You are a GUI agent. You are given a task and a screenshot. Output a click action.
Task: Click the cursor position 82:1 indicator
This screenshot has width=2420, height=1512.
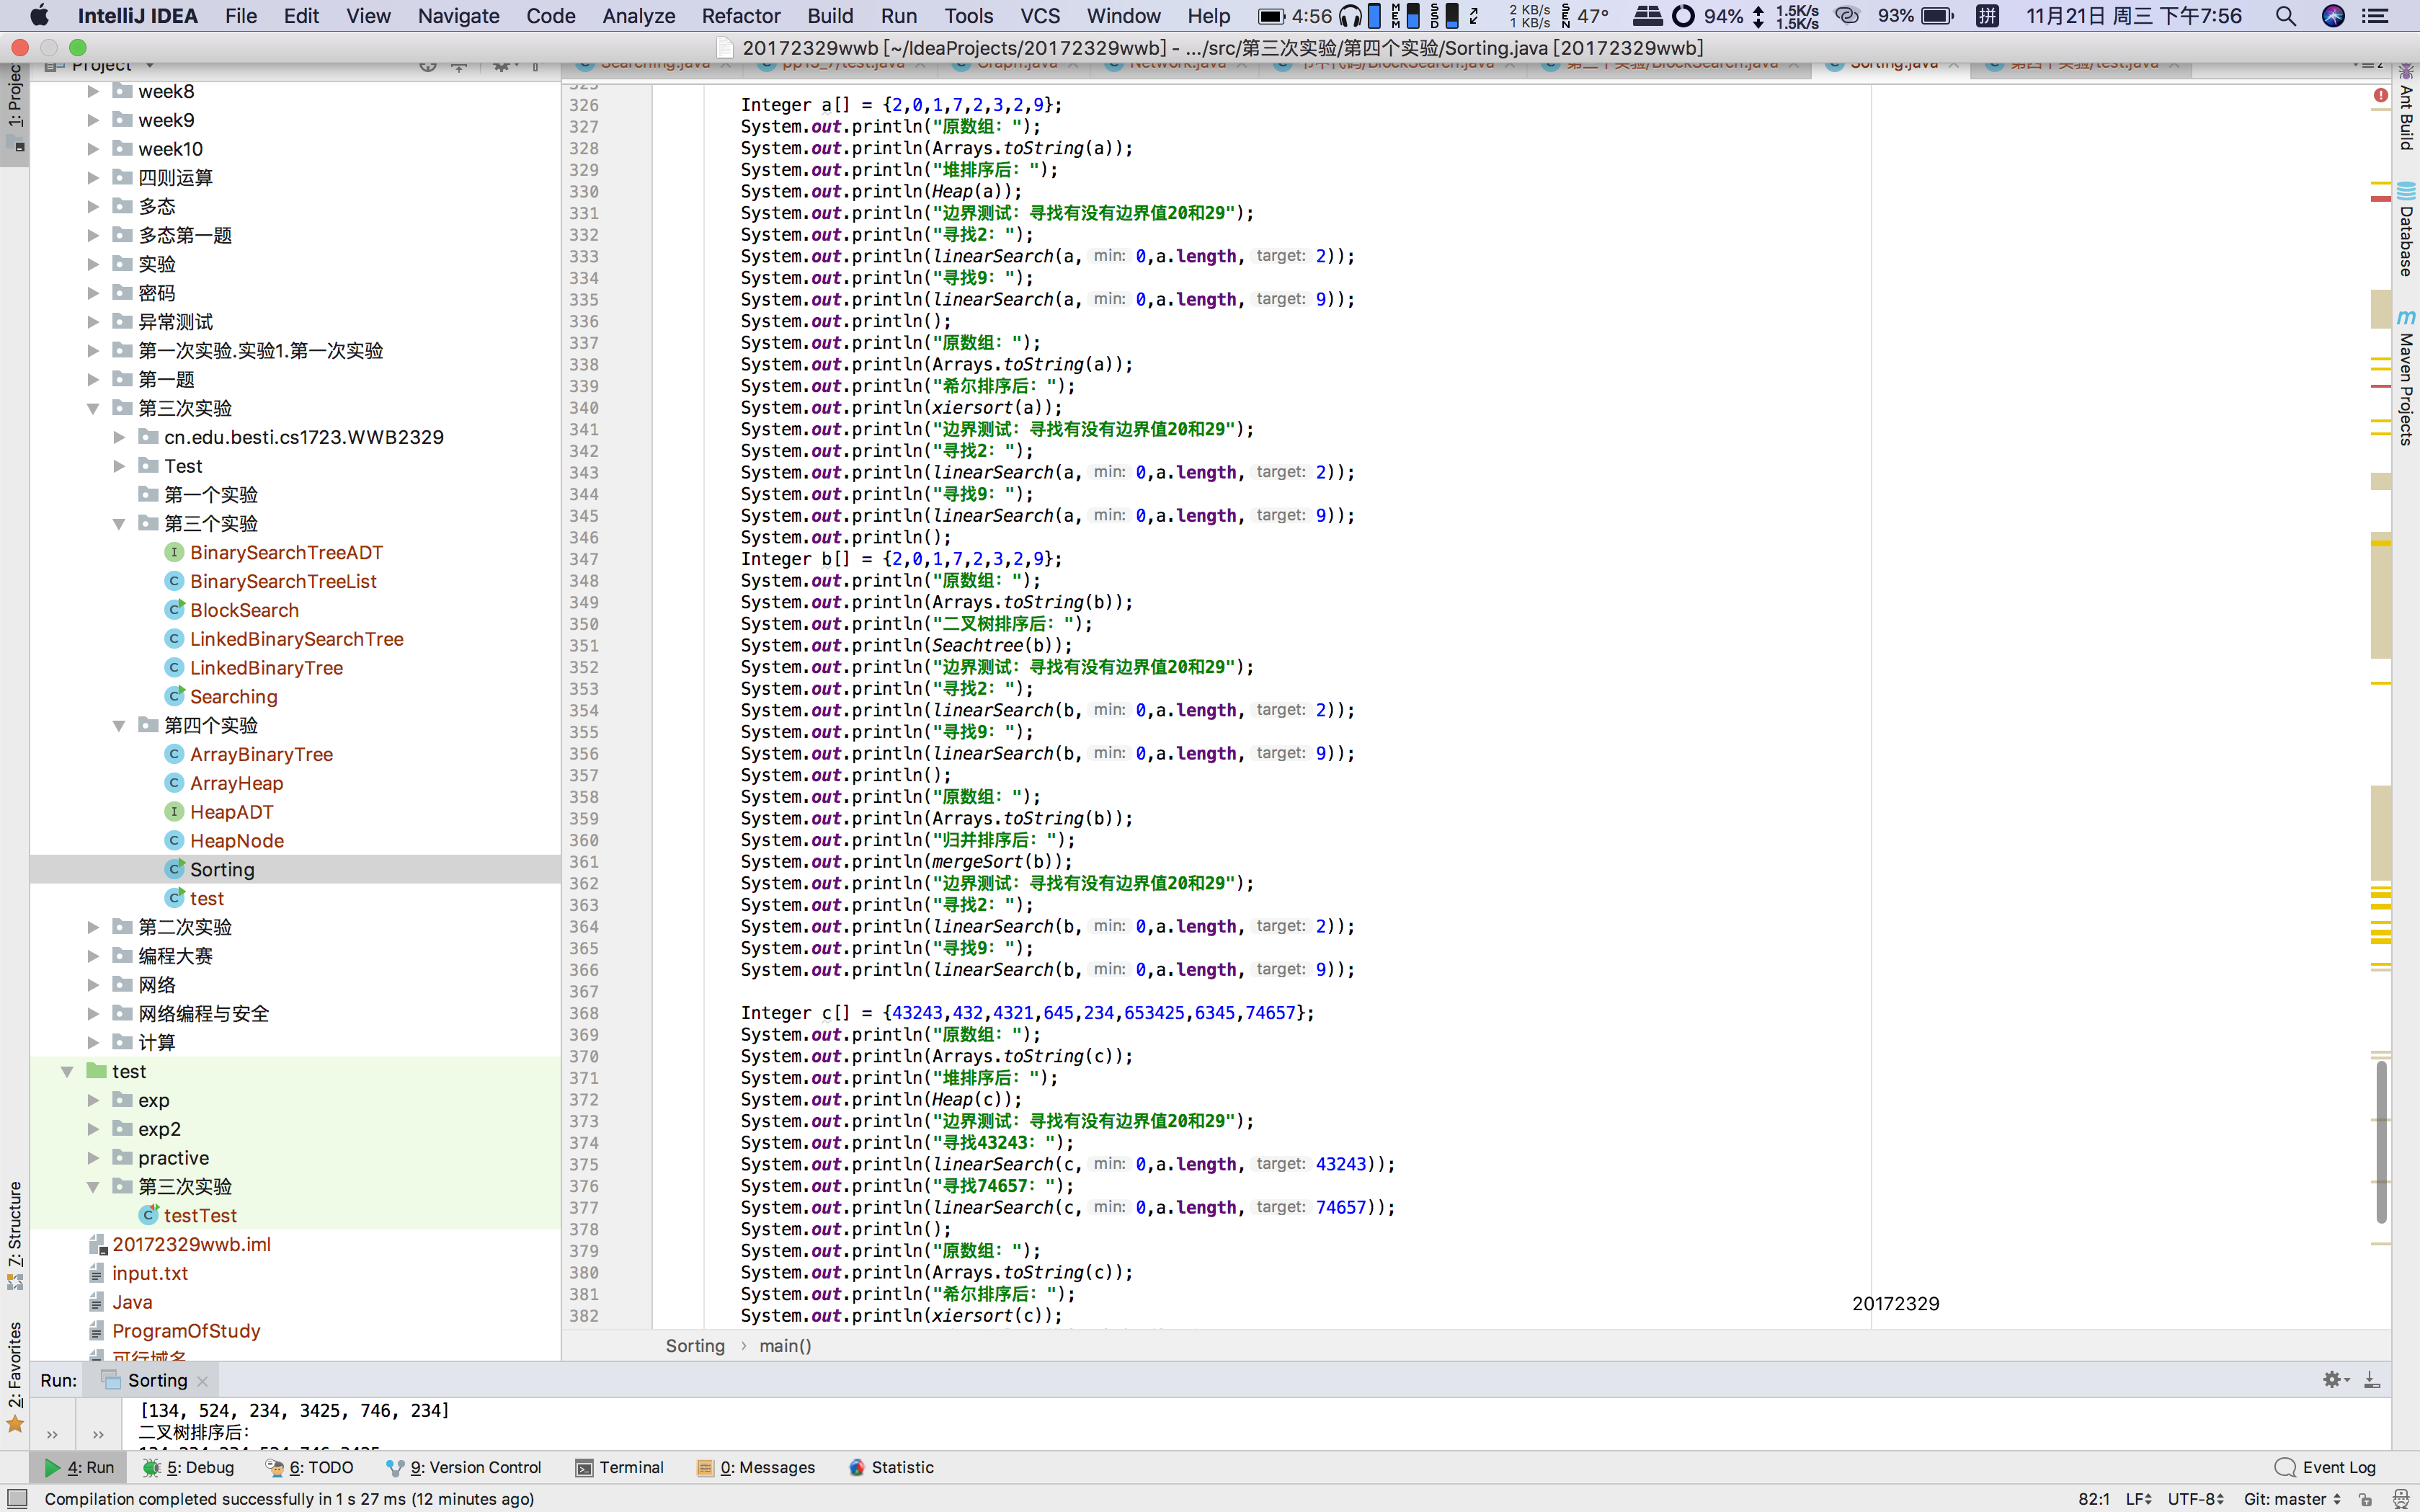2094,1499
